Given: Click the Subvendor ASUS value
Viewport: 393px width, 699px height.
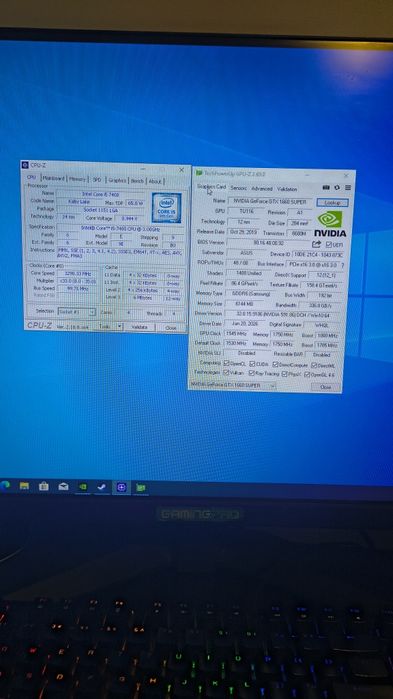Looking at the screenshot, I should click(247, 253).
